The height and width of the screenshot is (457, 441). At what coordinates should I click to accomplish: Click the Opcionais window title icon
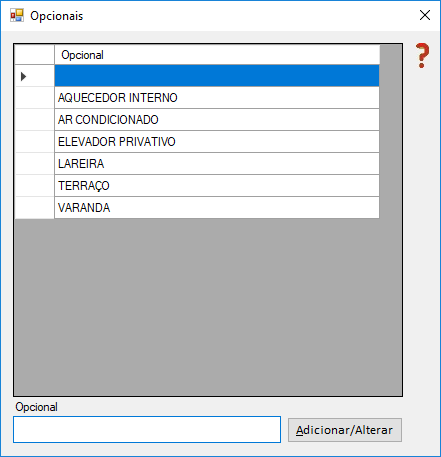tap(17, 15)
